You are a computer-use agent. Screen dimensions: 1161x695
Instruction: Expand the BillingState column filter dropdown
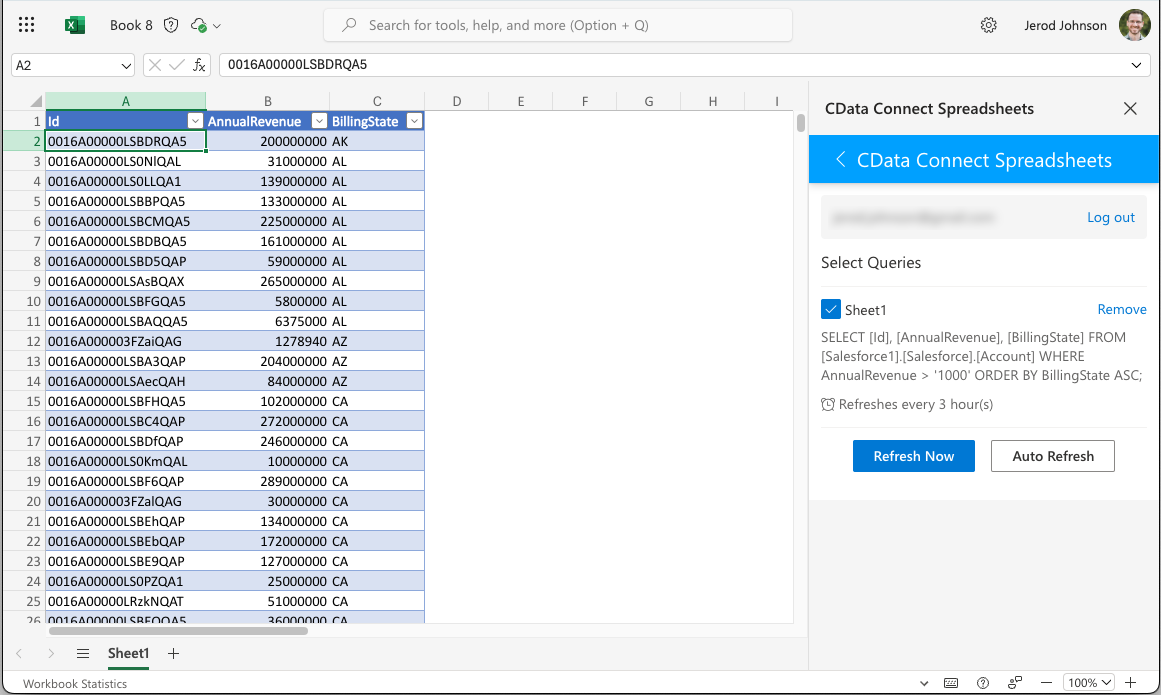coord(413,121)
